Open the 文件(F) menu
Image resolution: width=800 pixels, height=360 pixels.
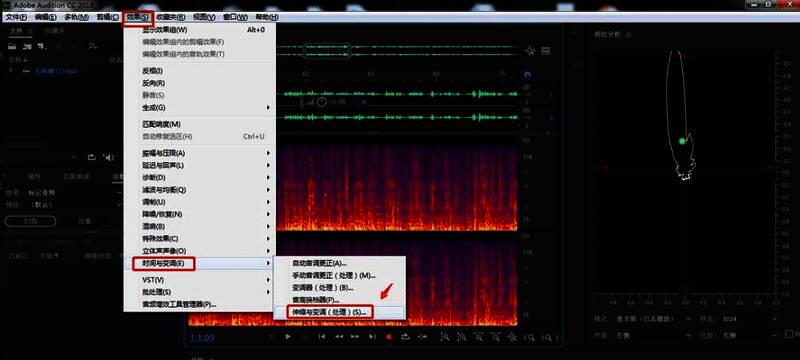coord(16,17)
